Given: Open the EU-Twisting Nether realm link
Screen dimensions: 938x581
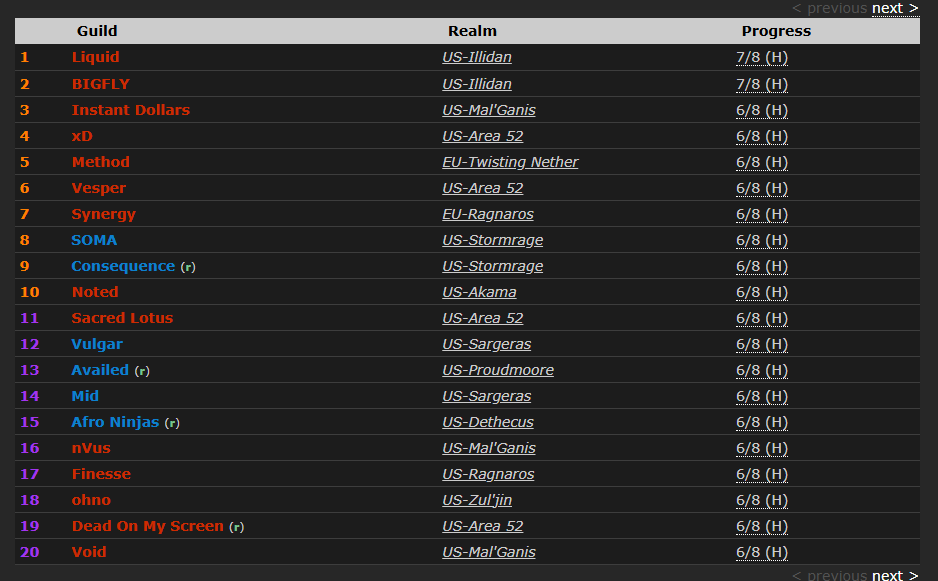Looking at the screenshot, I should point(510,162).
